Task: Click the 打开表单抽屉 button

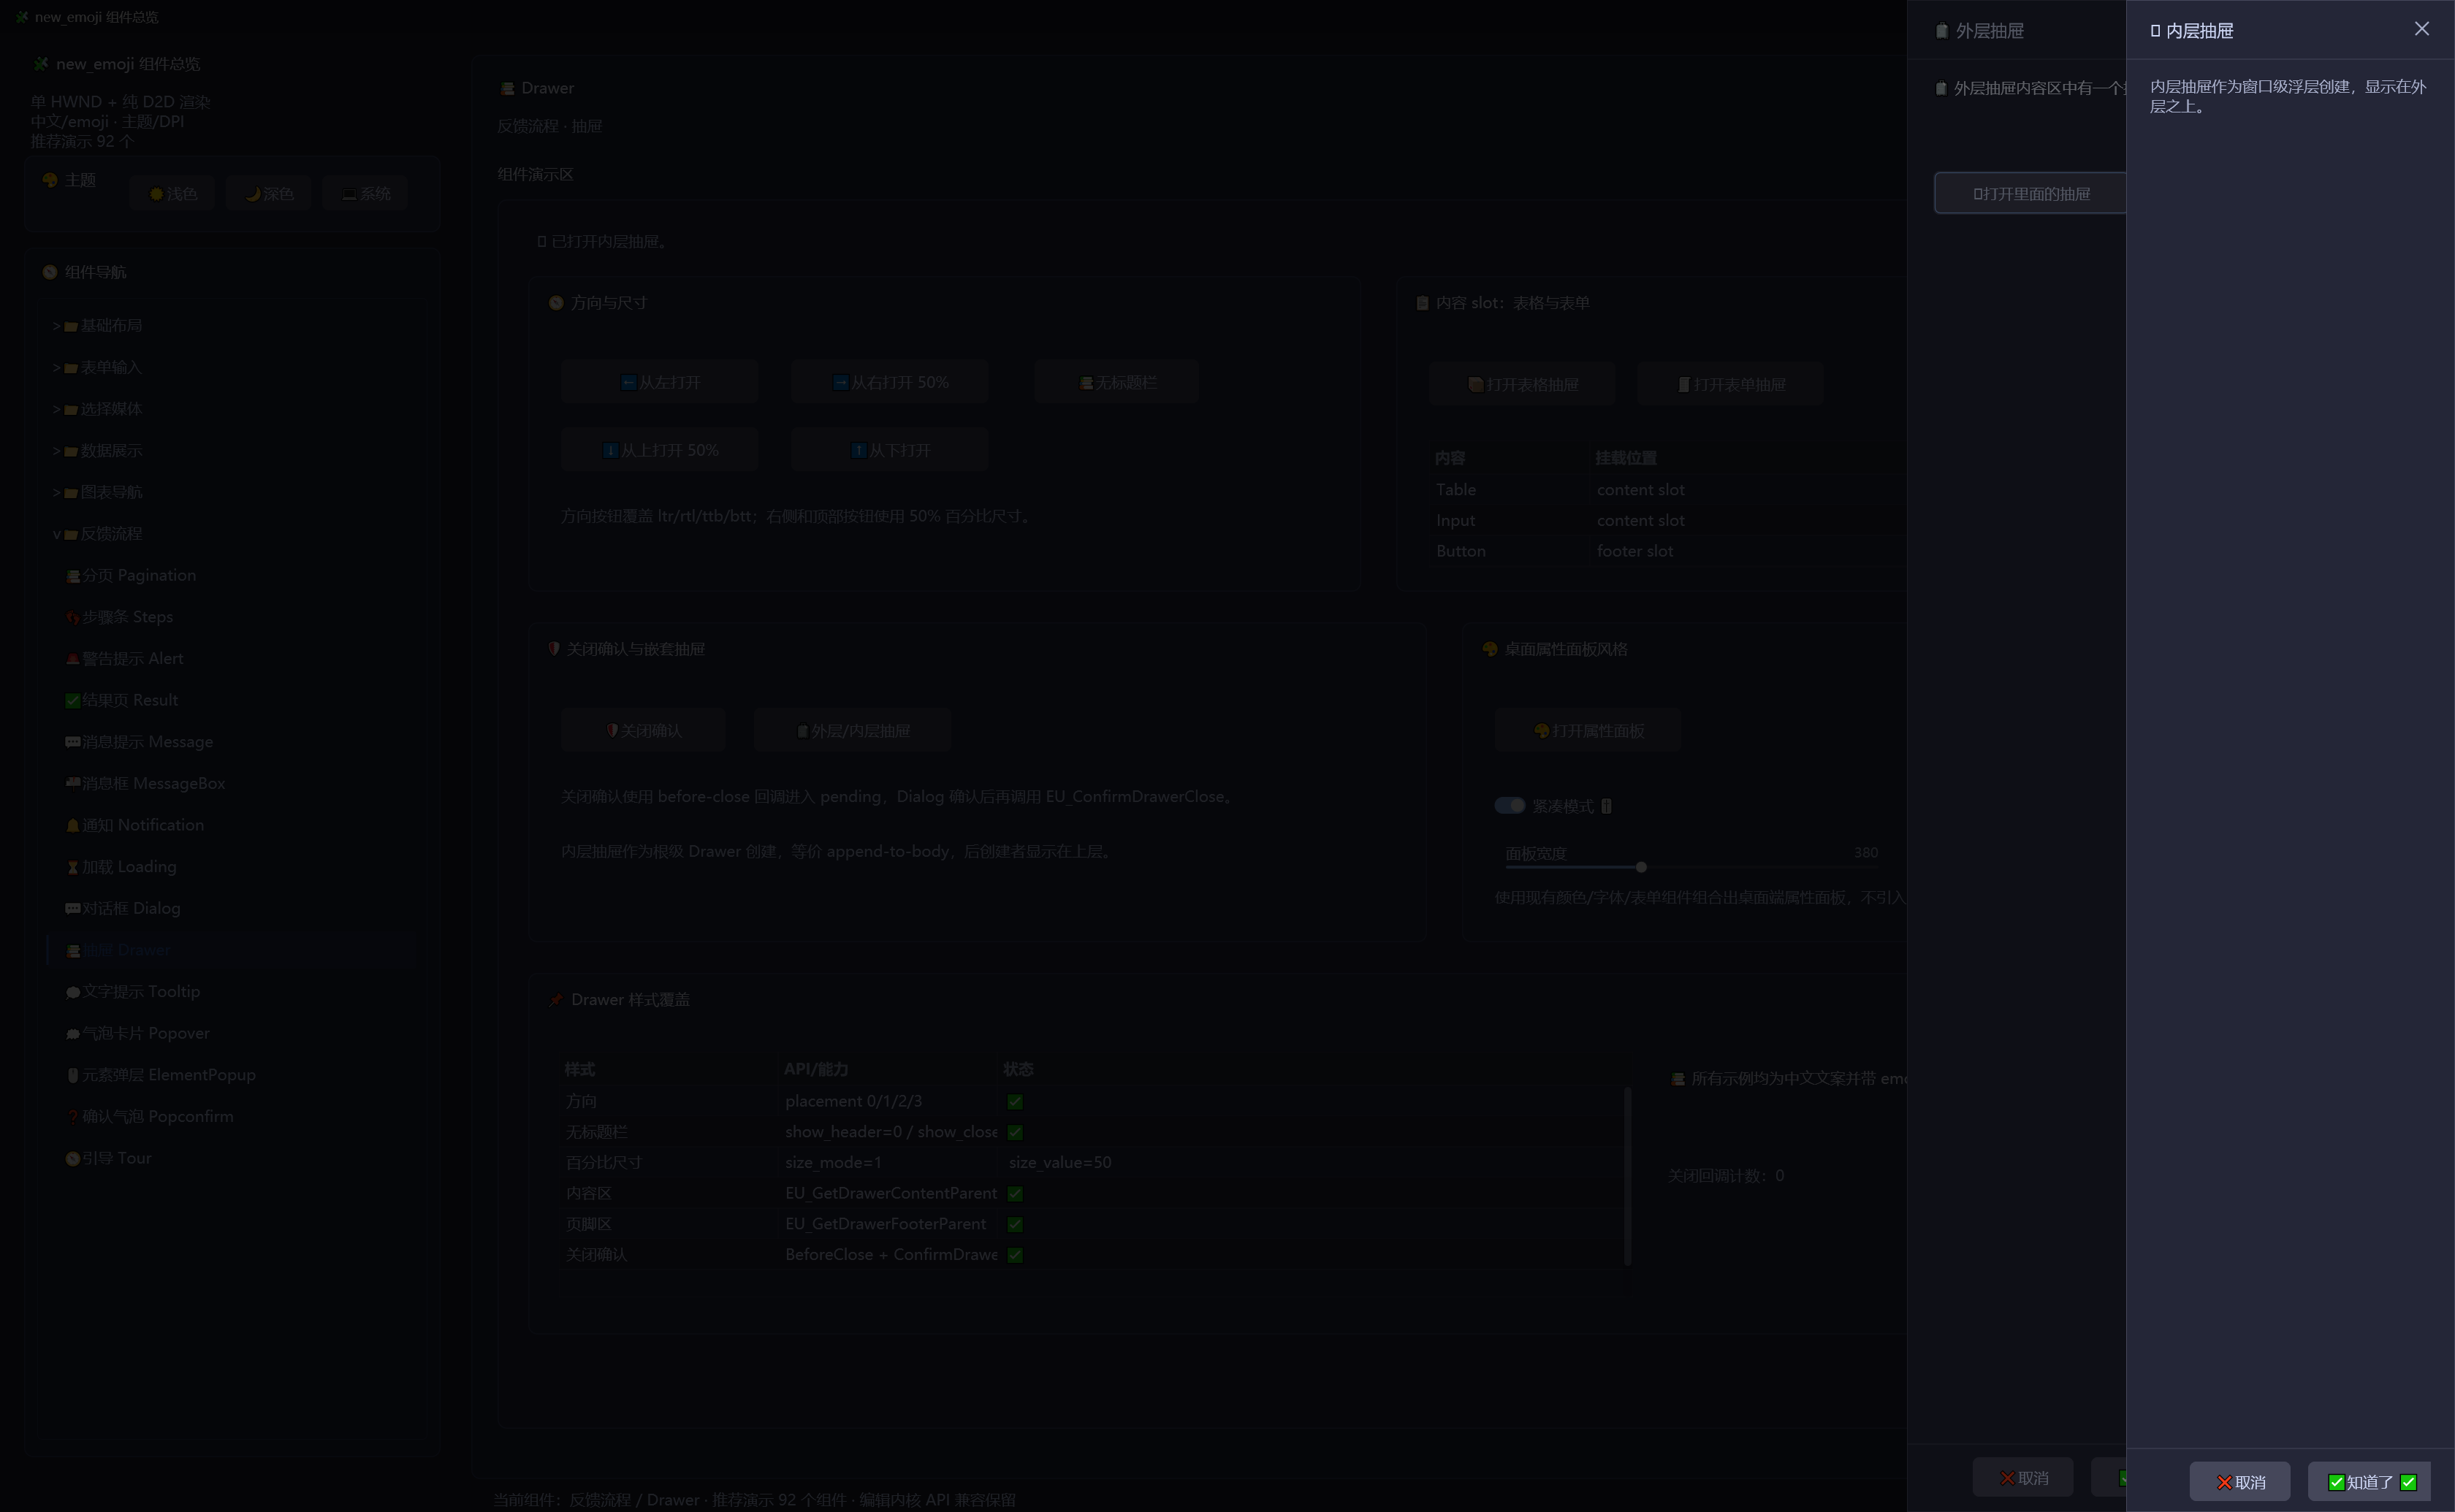Action: [x=1730, y=384]
